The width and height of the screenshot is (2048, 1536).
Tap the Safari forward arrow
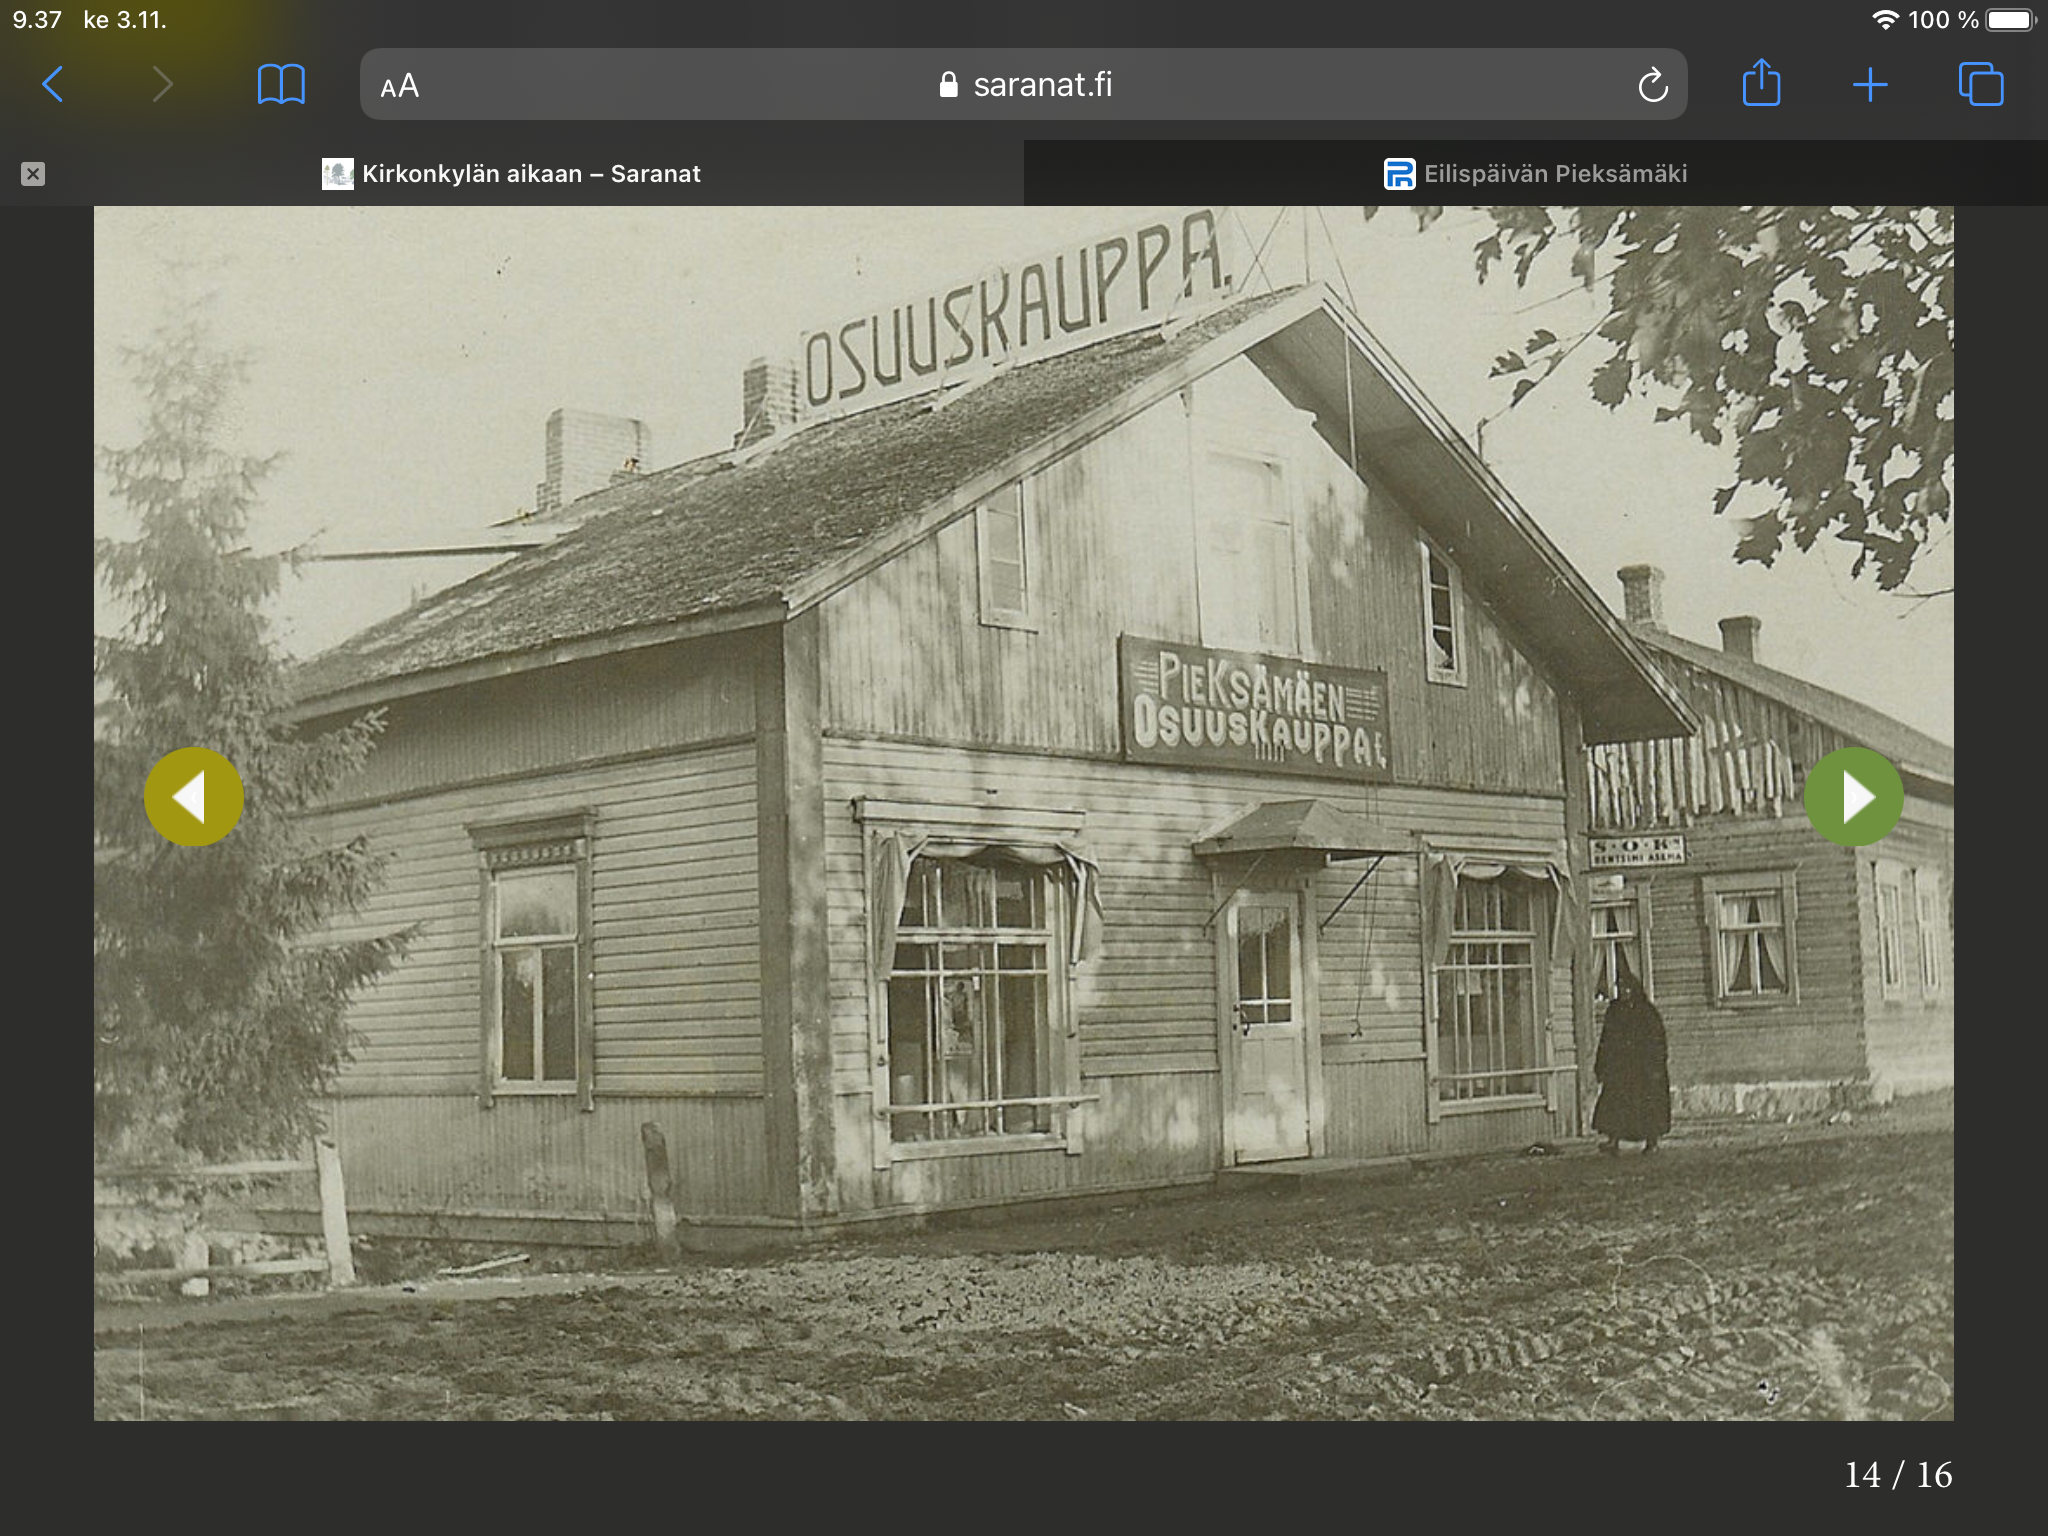tap(162, 84)
